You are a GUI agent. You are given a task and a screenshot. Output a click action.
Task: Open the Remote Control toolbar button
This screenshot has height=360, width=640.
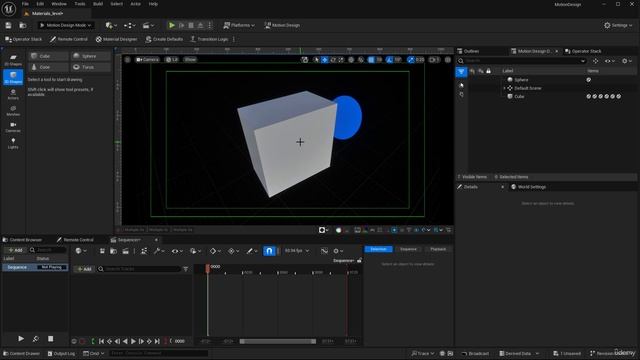point(69,39)
